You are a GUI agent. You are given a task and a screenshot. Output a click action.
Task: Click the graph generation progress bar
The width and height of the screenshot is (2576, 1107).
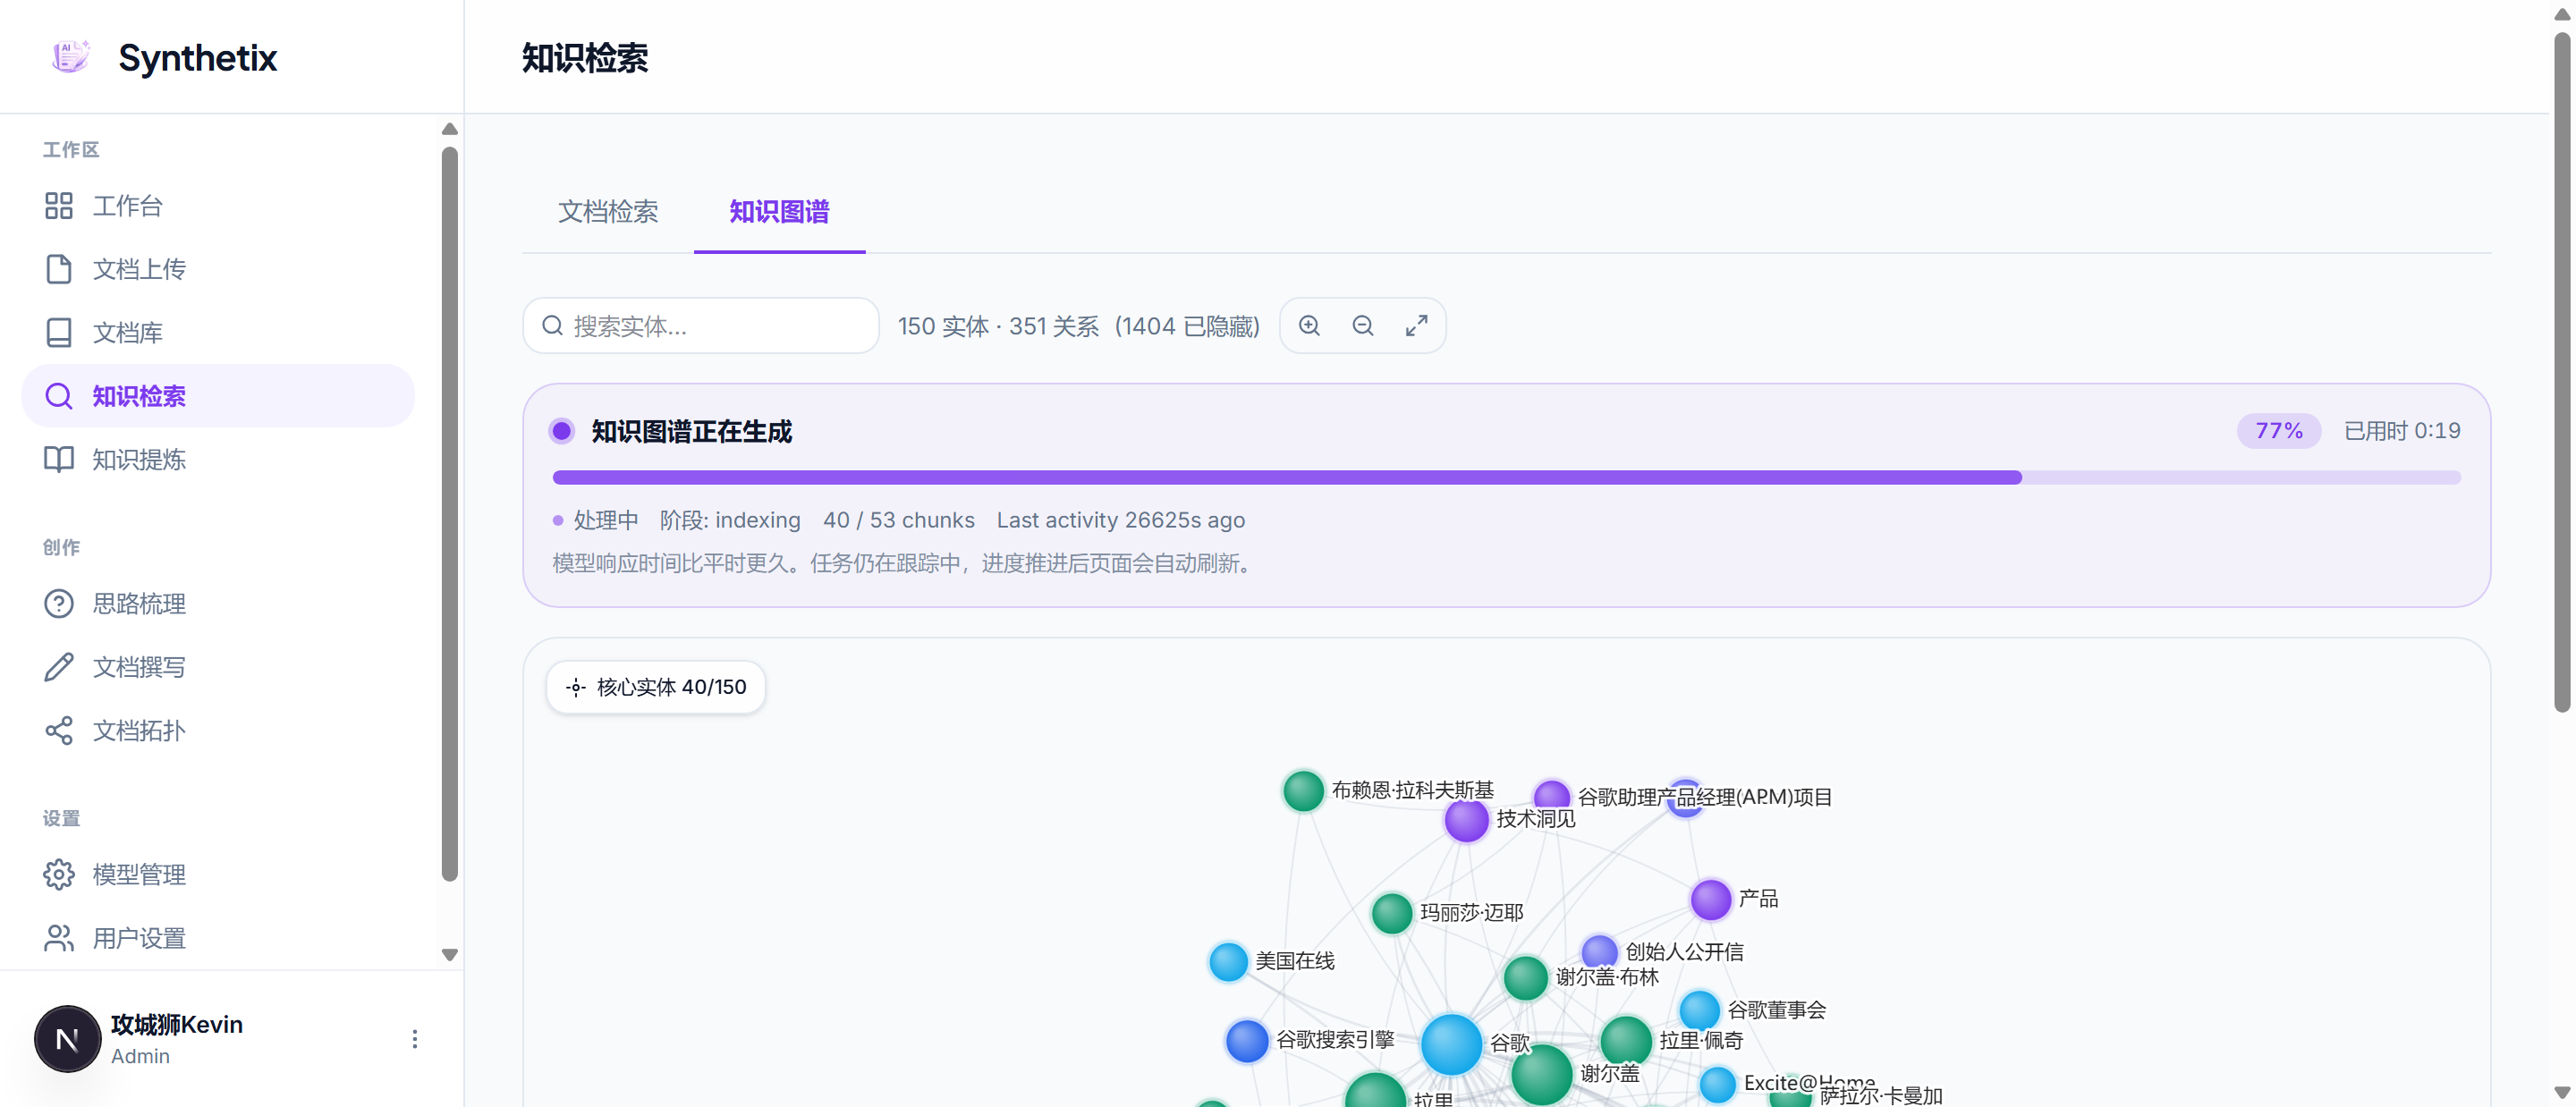pos(1506,478)
